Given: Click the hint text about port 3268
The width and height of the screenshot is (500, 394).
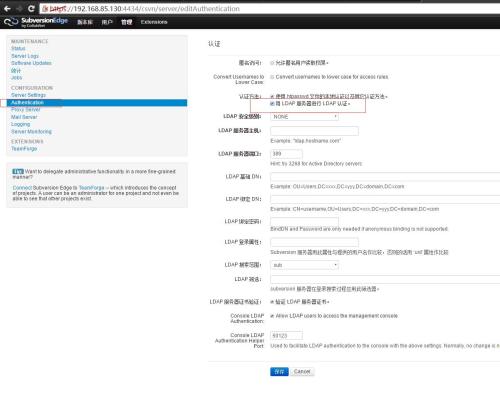Looking at the screenshot, I should 316,164.
